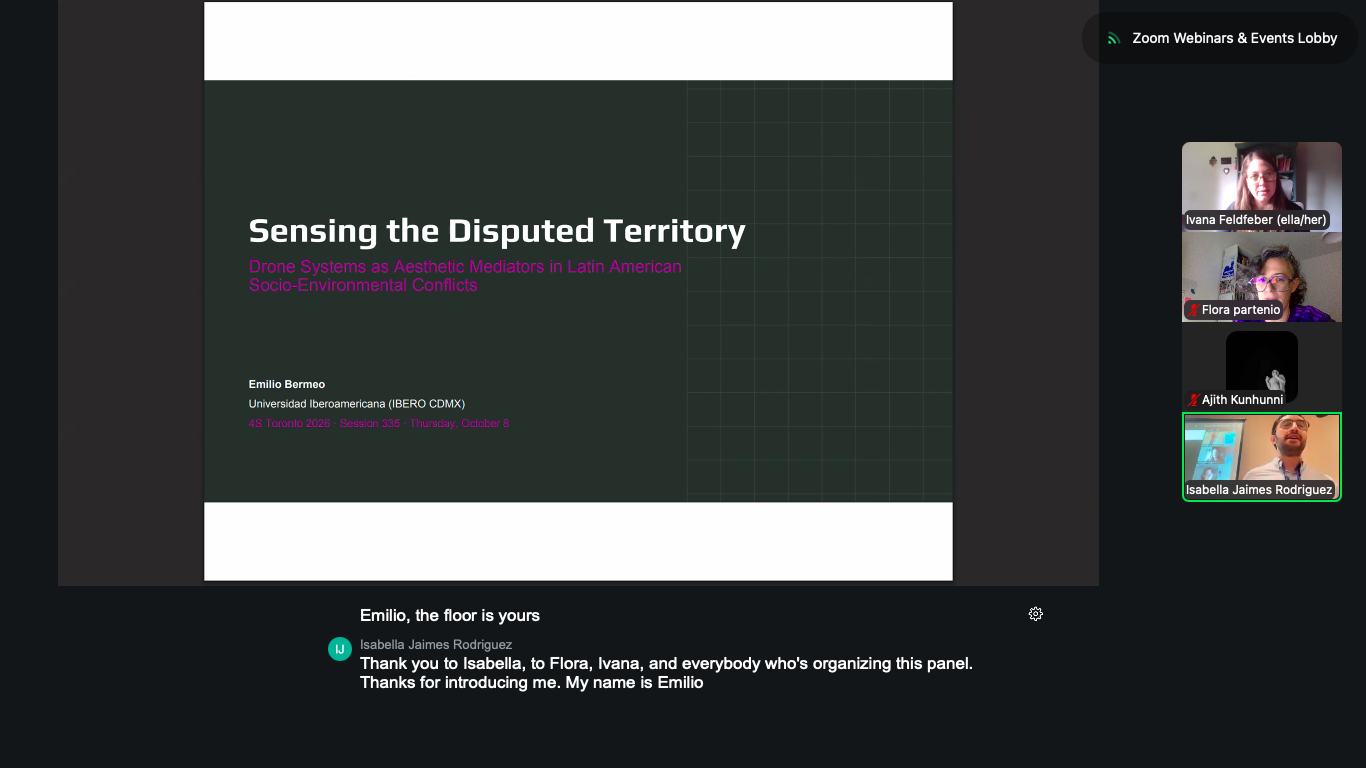Click the IJ speaker avatar in captions
Viewport: 1366px width, 768px height.
(x=340, y=649)
